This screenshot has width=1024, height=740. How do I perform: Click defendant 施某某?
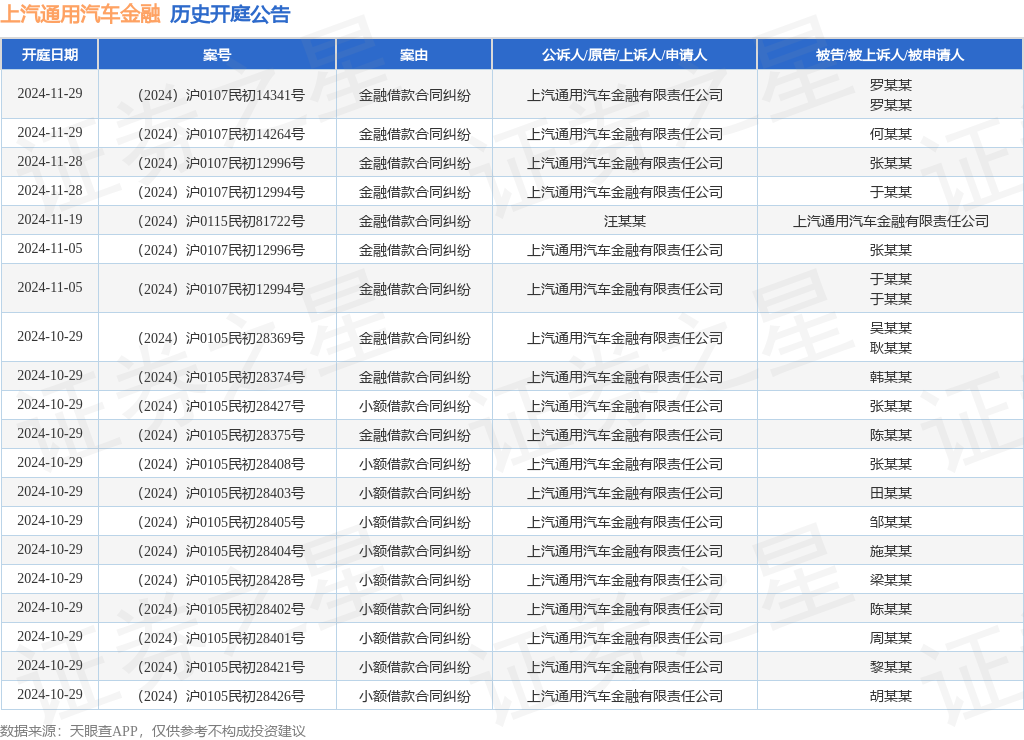[890, 551]
